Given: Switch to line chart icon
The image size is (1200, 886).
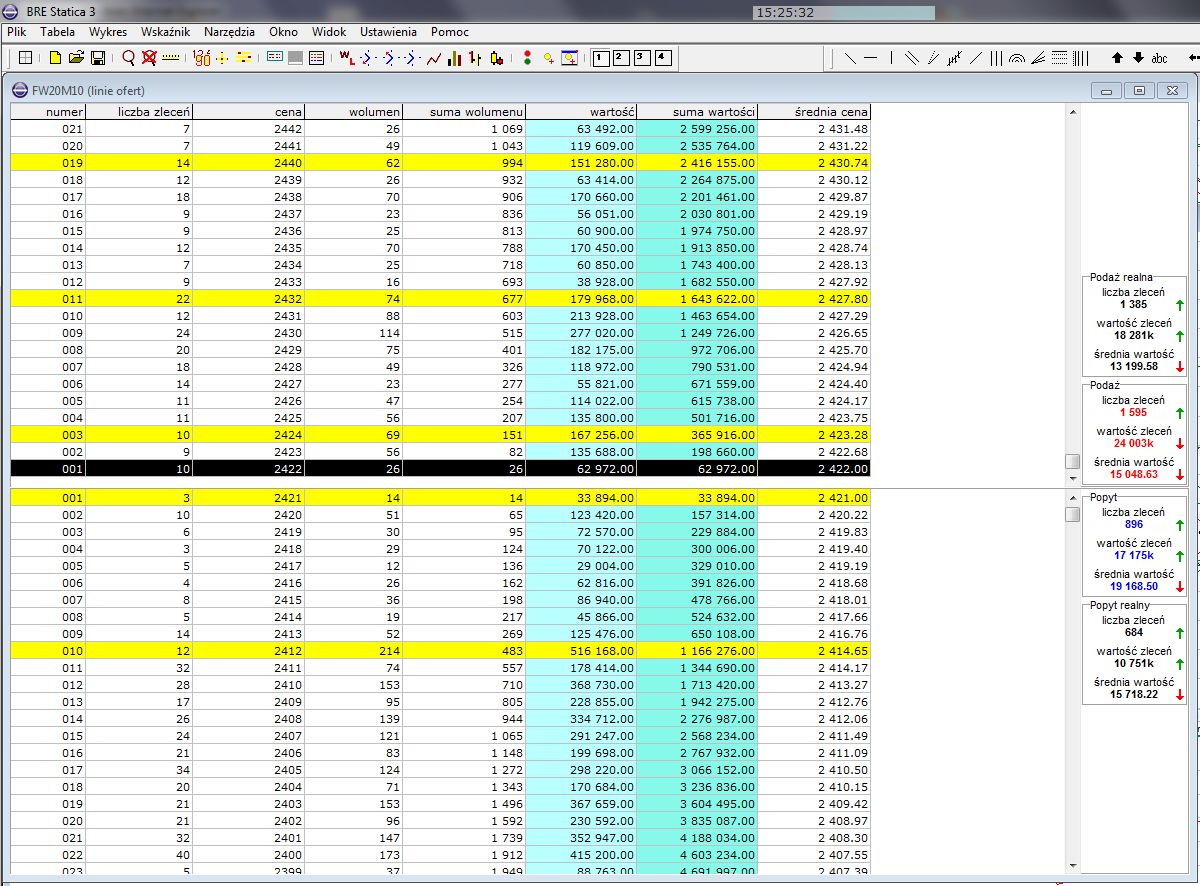Looking at the screenshot, I should (x=434, y=59).
